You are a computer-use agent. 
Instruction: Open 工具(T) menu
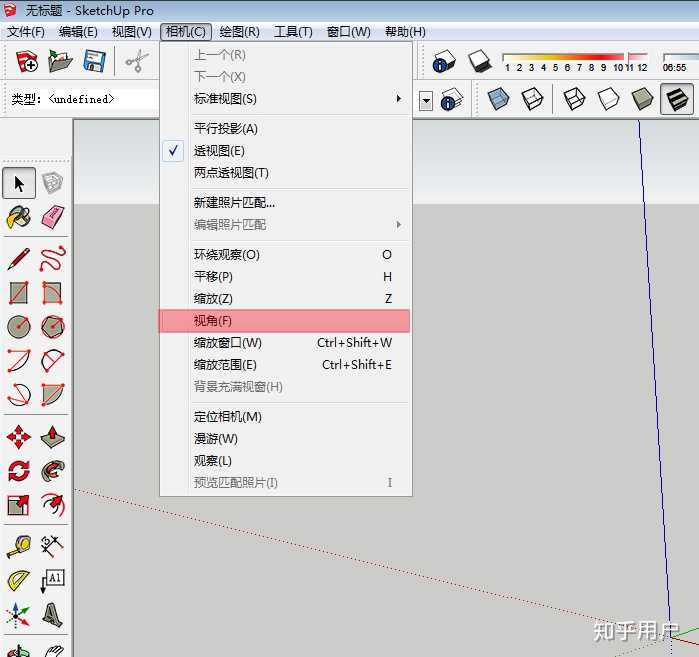tap(293, 32)
